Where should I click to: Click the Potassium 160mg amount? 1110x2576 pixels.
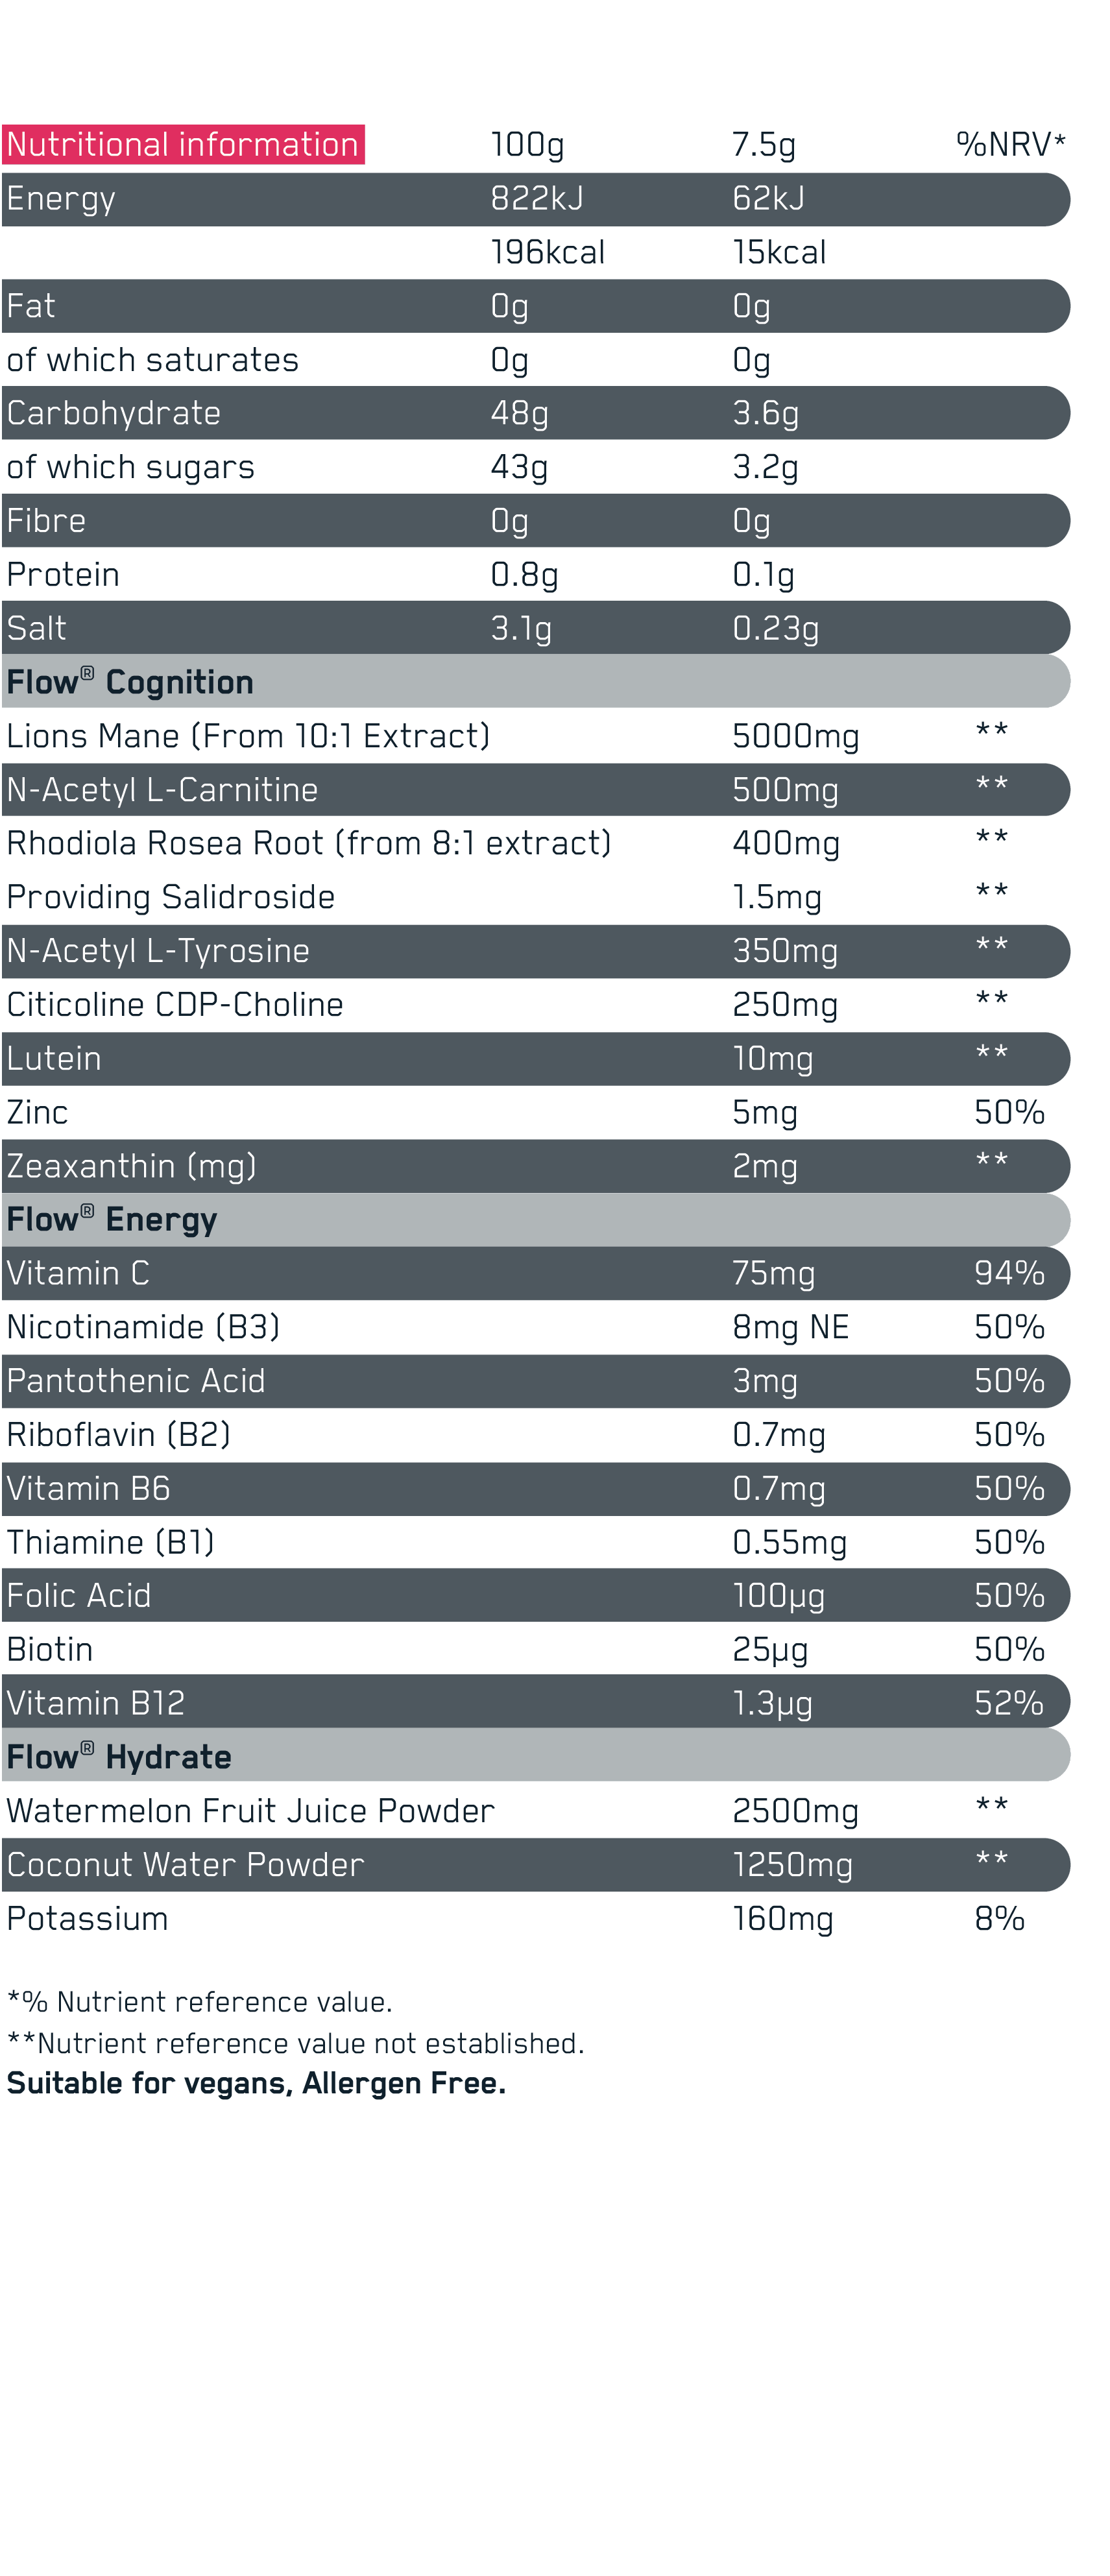click(x=782, y=1919)
